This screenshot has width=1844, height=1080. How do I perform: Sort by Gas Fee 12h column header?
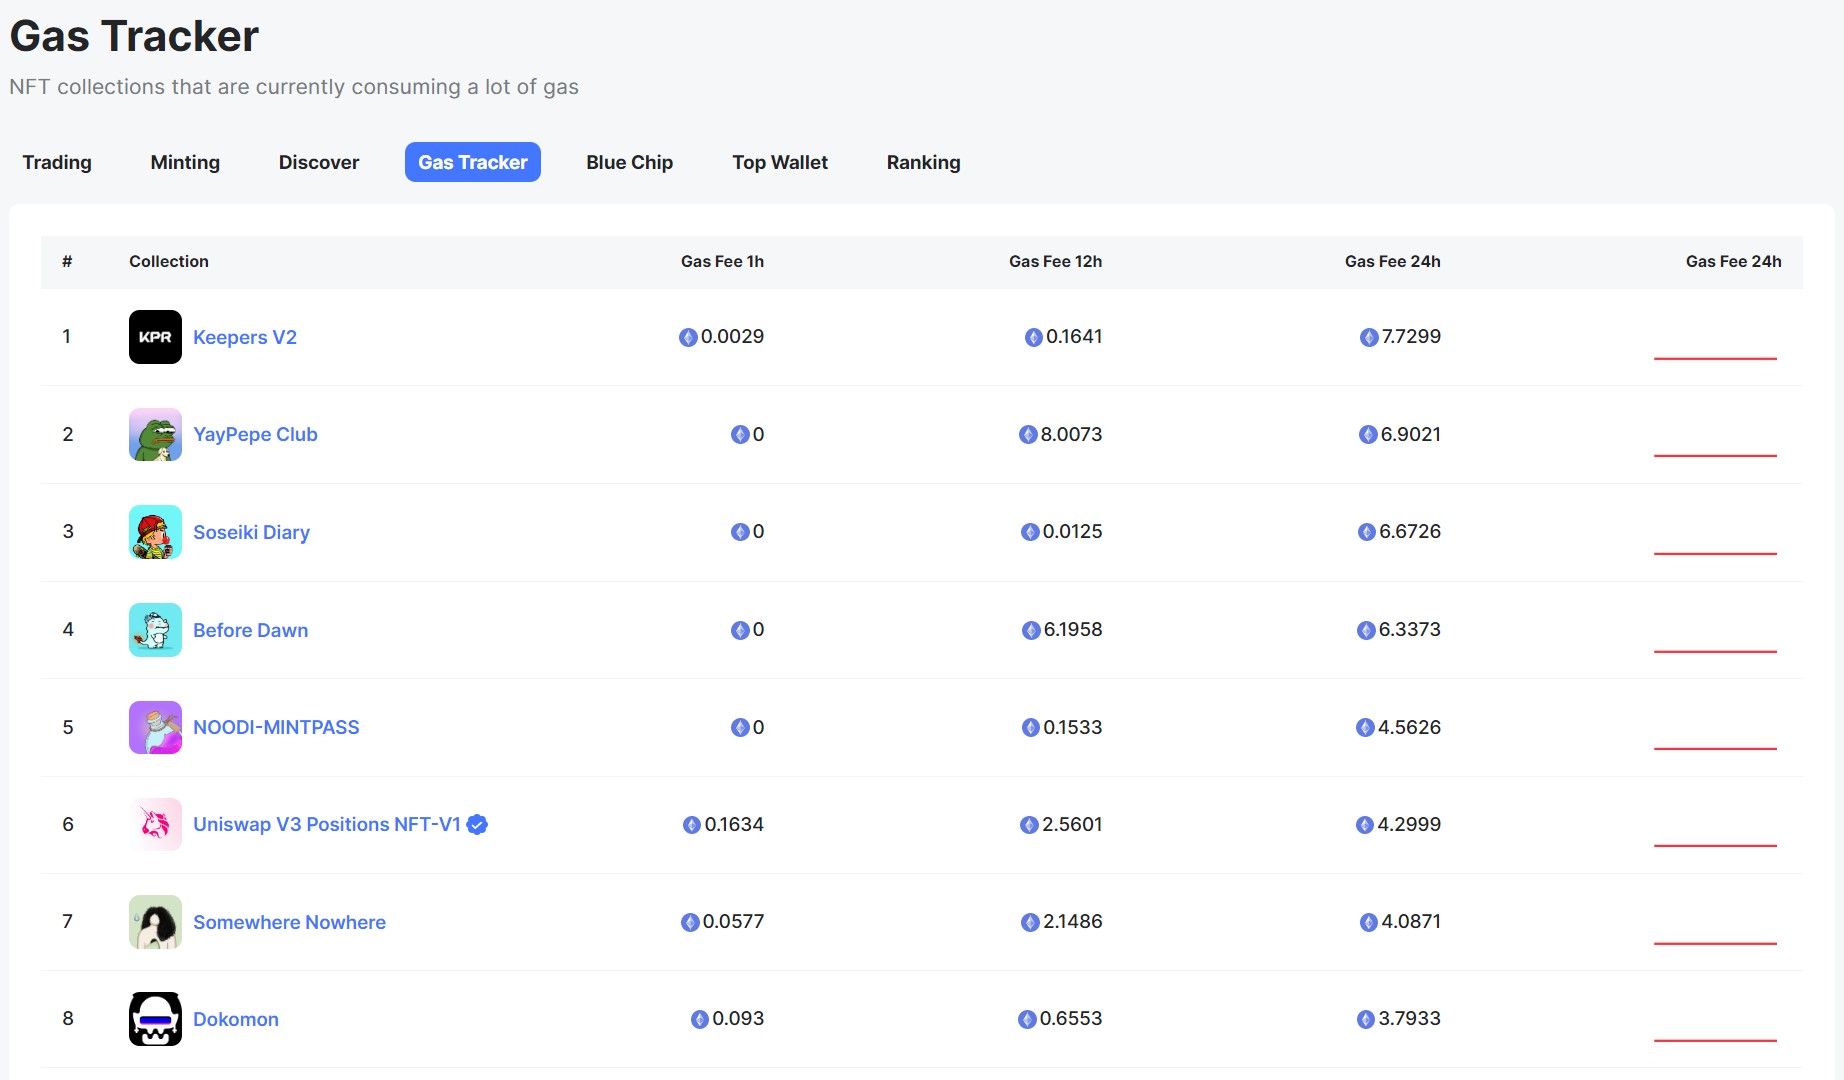pyautogui.click(x=1055, y=261)
